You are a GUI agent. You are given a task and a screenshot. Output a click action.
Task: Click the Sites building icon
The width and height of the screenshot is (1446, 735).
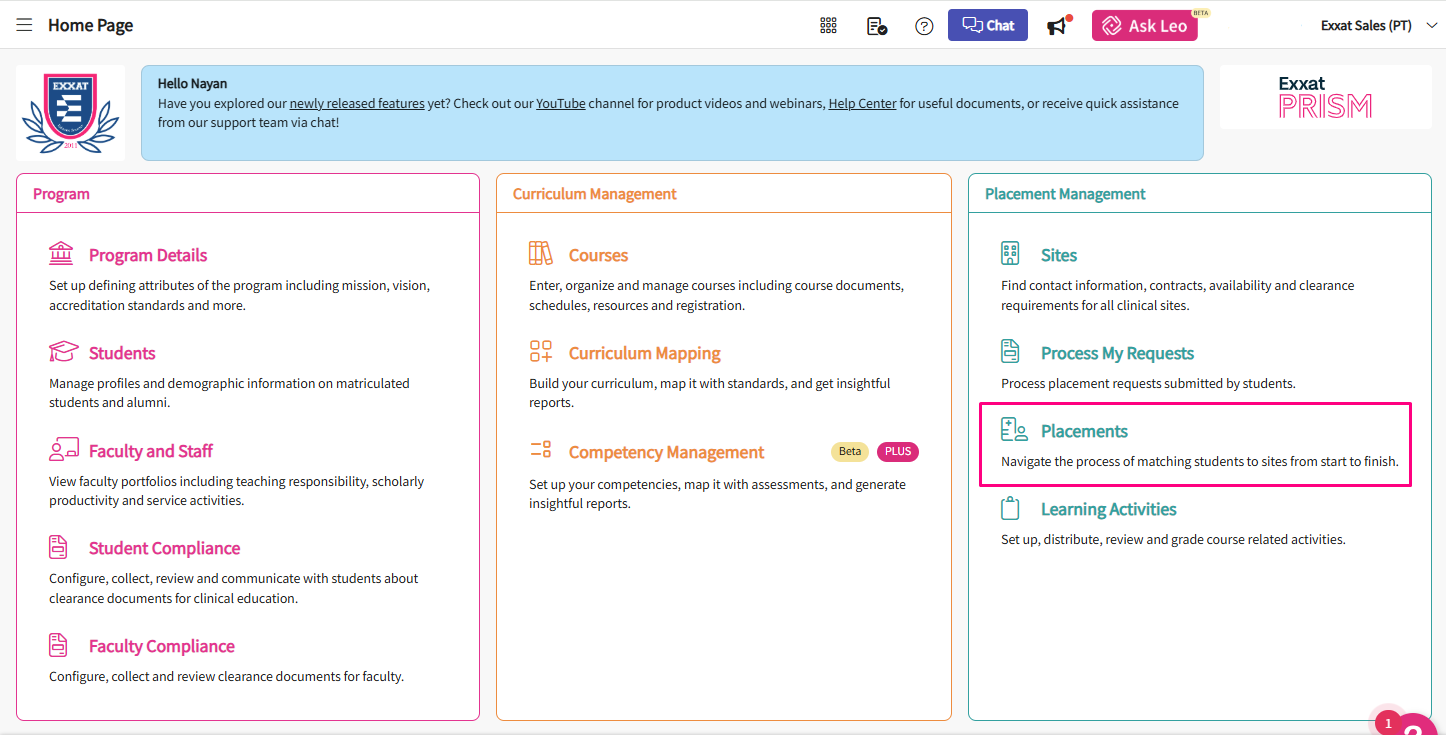[1011, 254]
